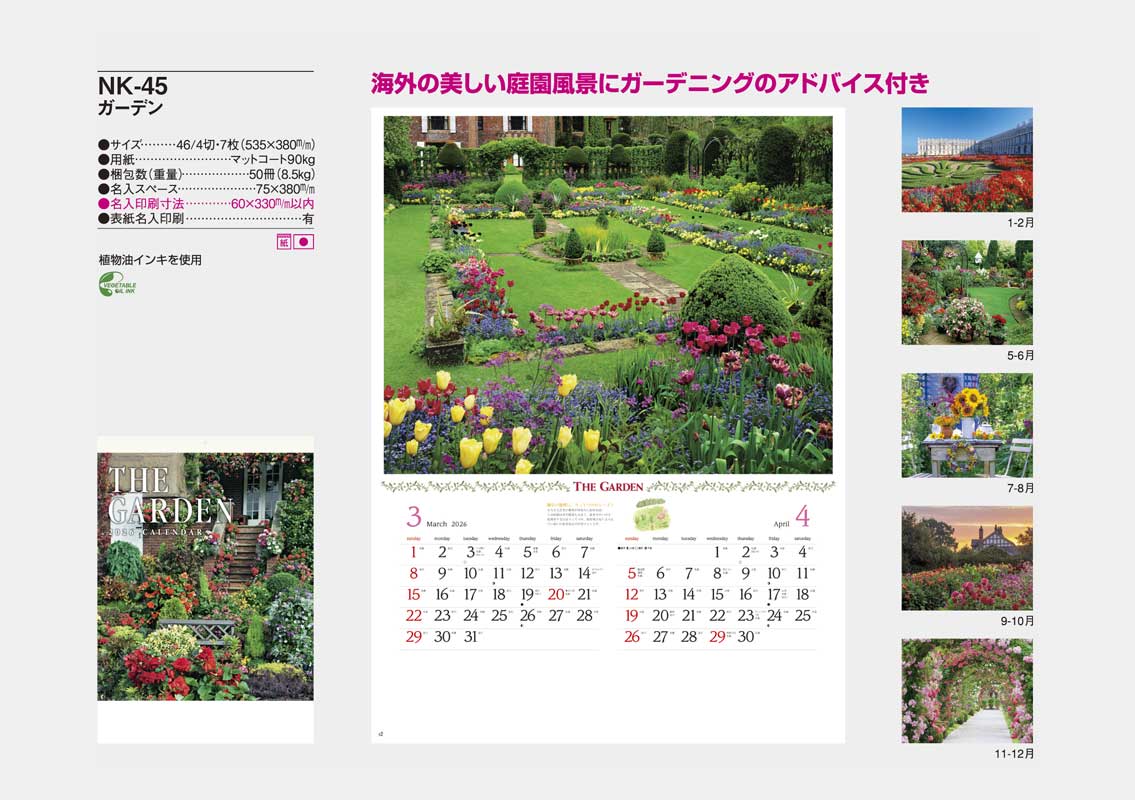Click the 'April' month label

(x=781, y=523)
